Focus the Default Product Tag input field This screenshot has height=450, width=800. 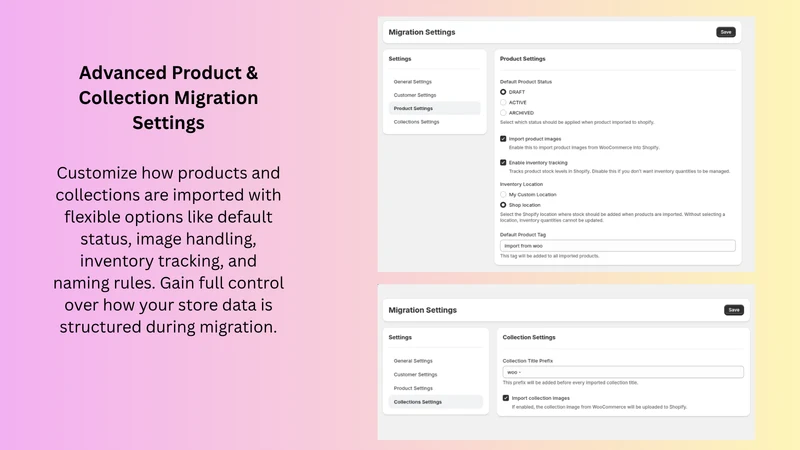(617, 246)
